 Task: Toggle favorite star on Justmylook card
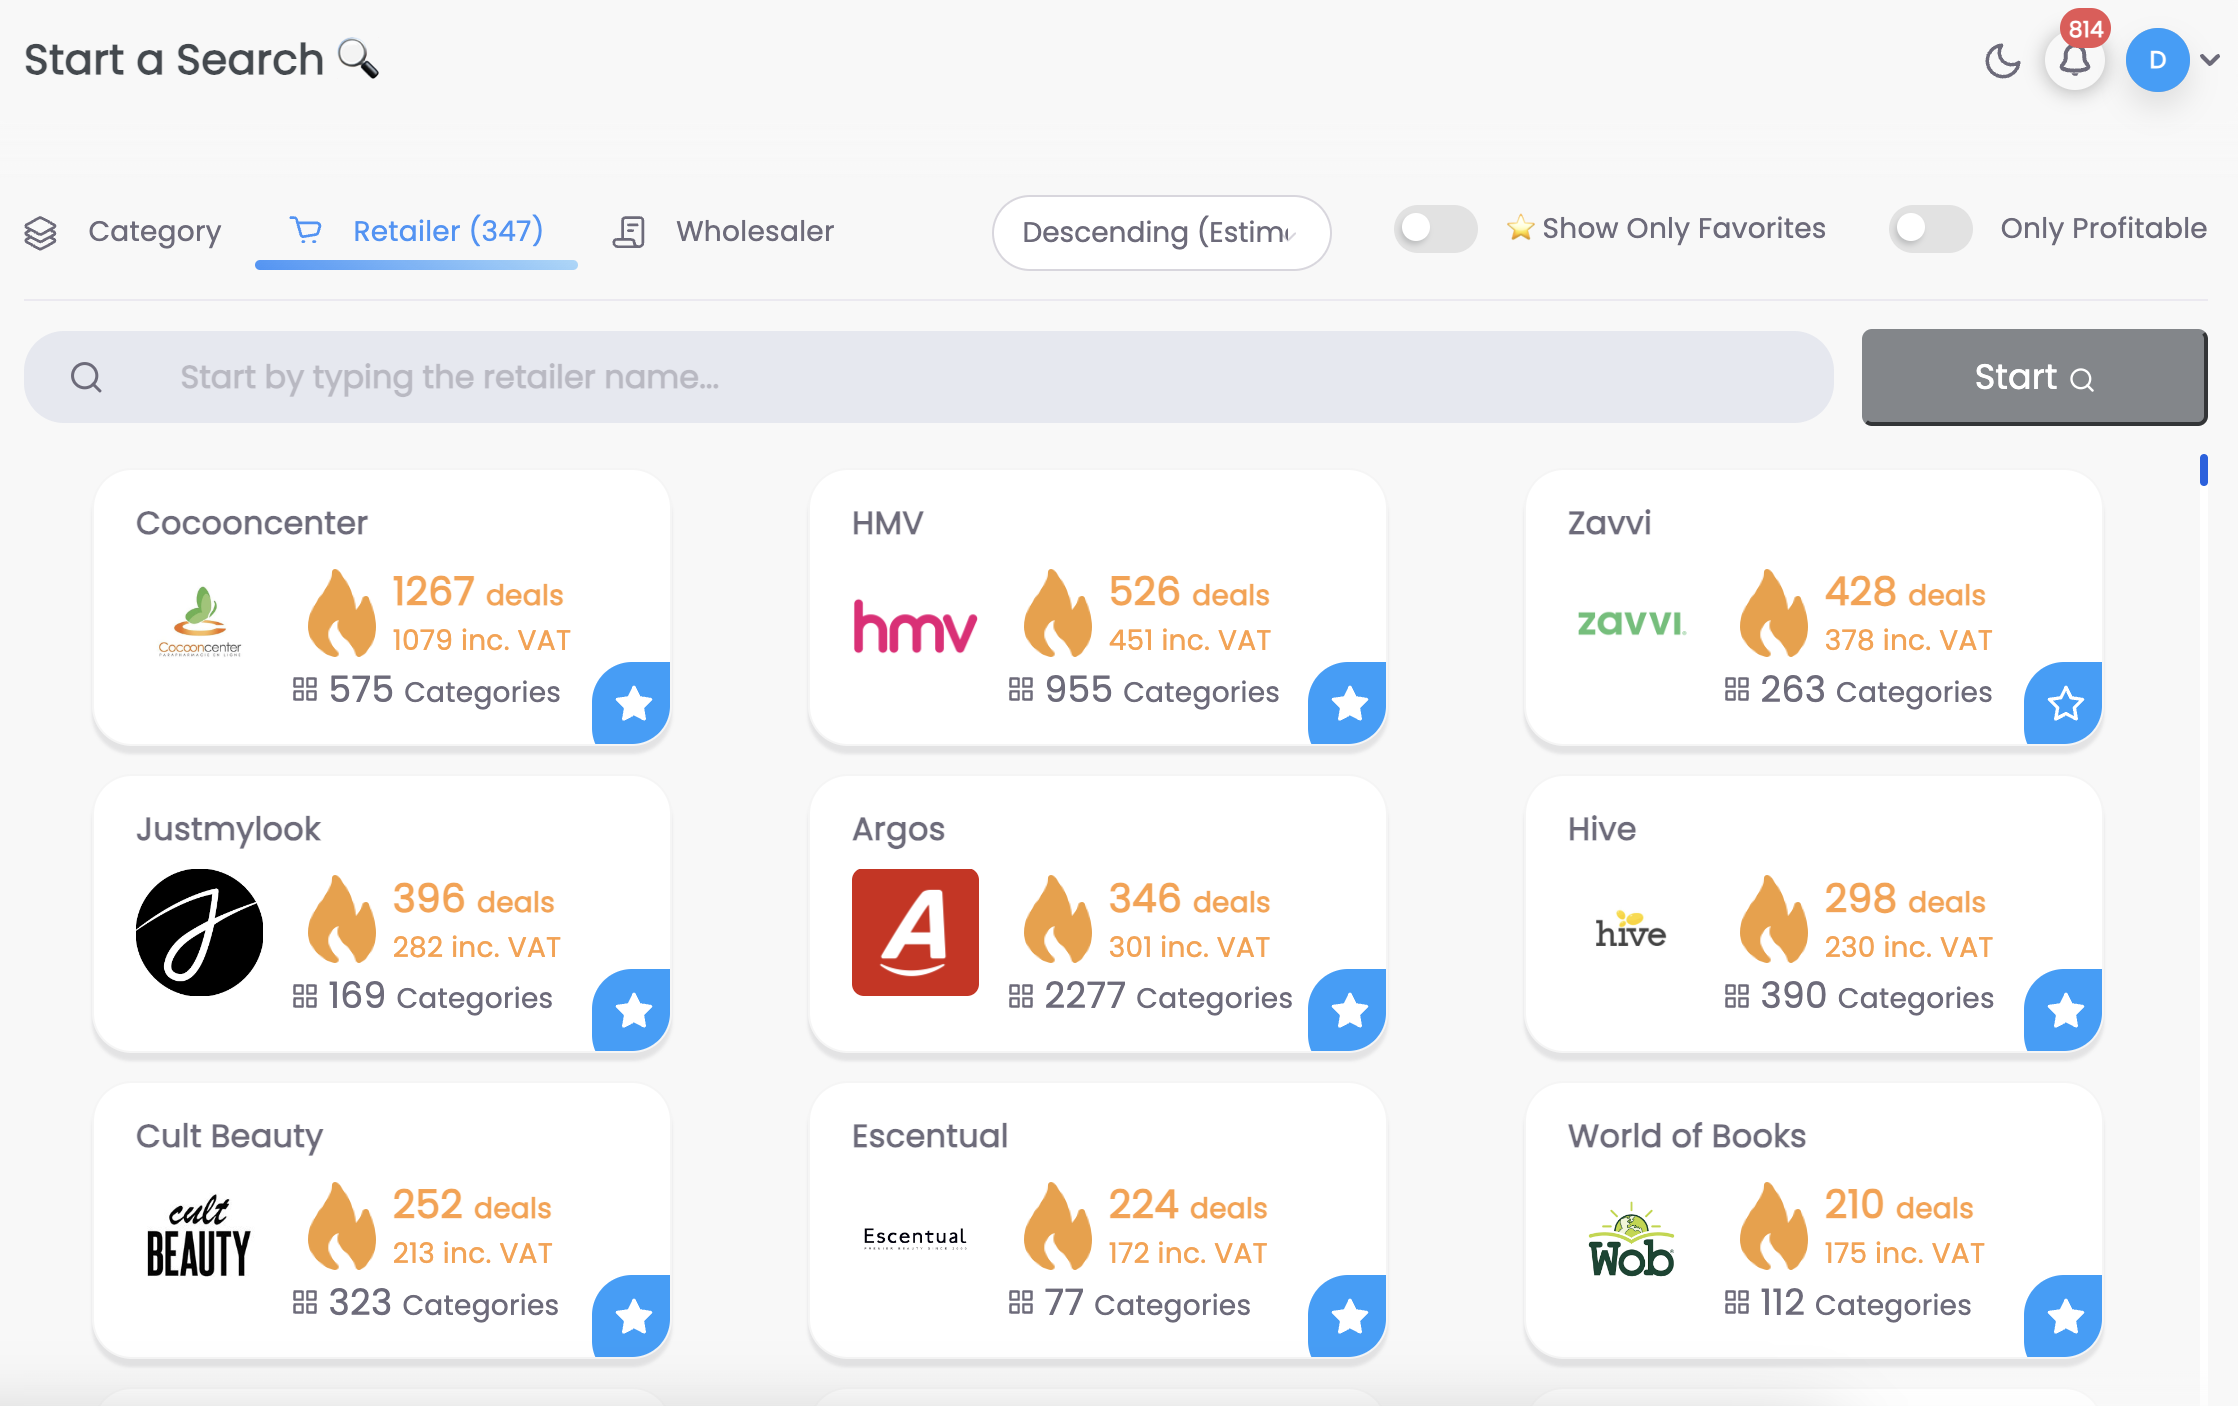tap(632, 1010)
